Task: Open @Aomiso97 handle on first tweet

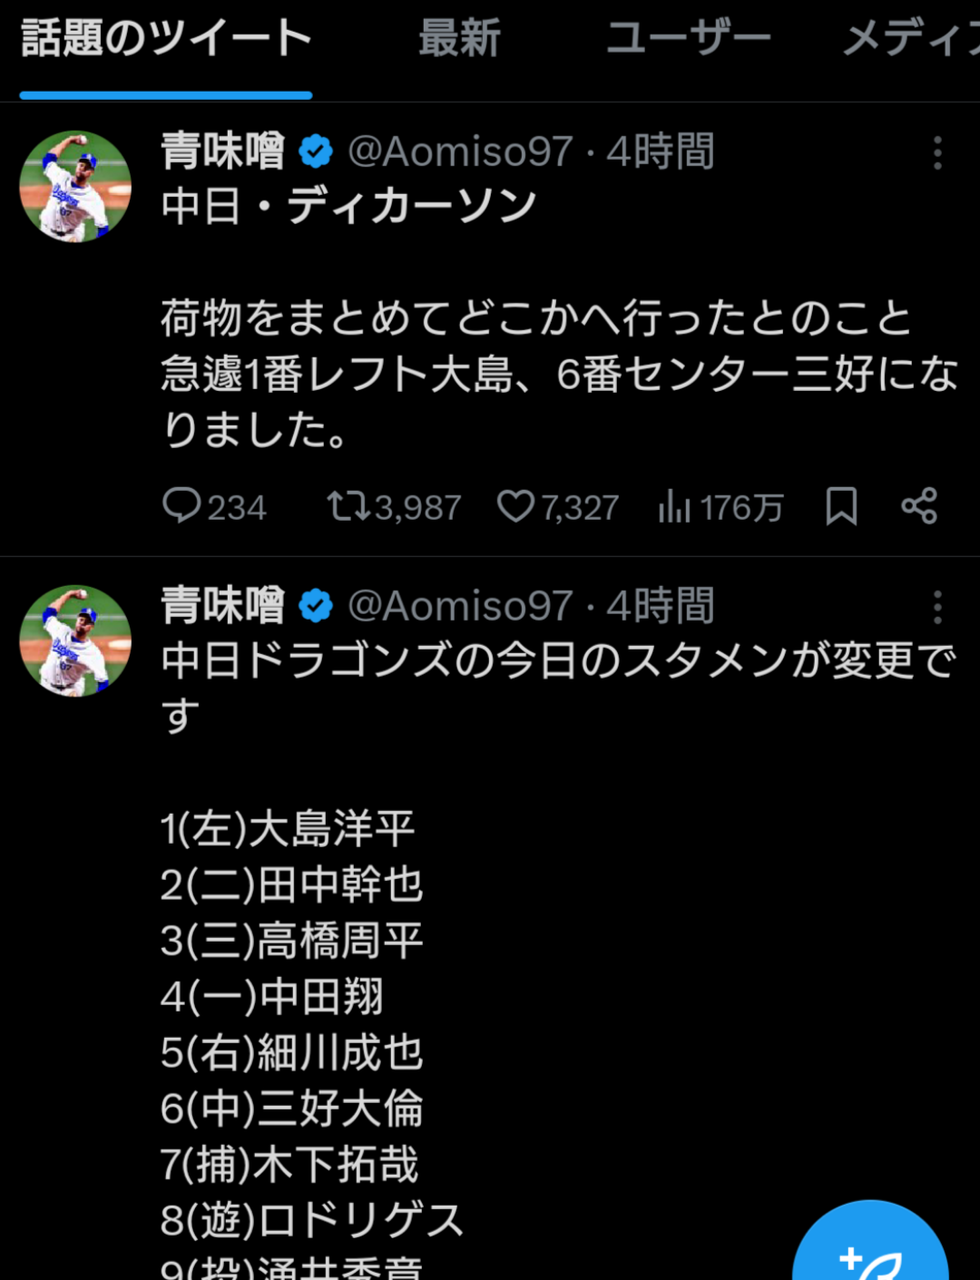Action: pyautogui.click(x=460, y=152)
